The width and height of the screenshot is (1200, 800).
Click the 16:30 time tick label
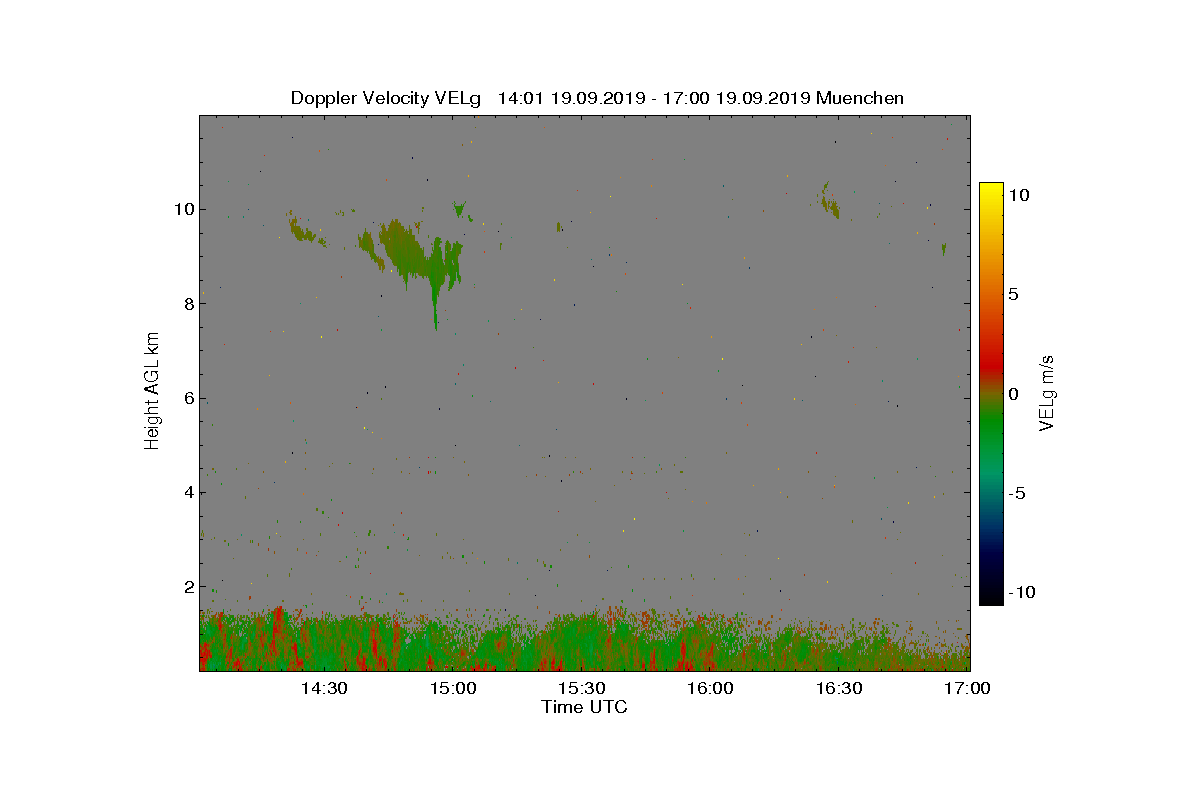coord(840,689)
